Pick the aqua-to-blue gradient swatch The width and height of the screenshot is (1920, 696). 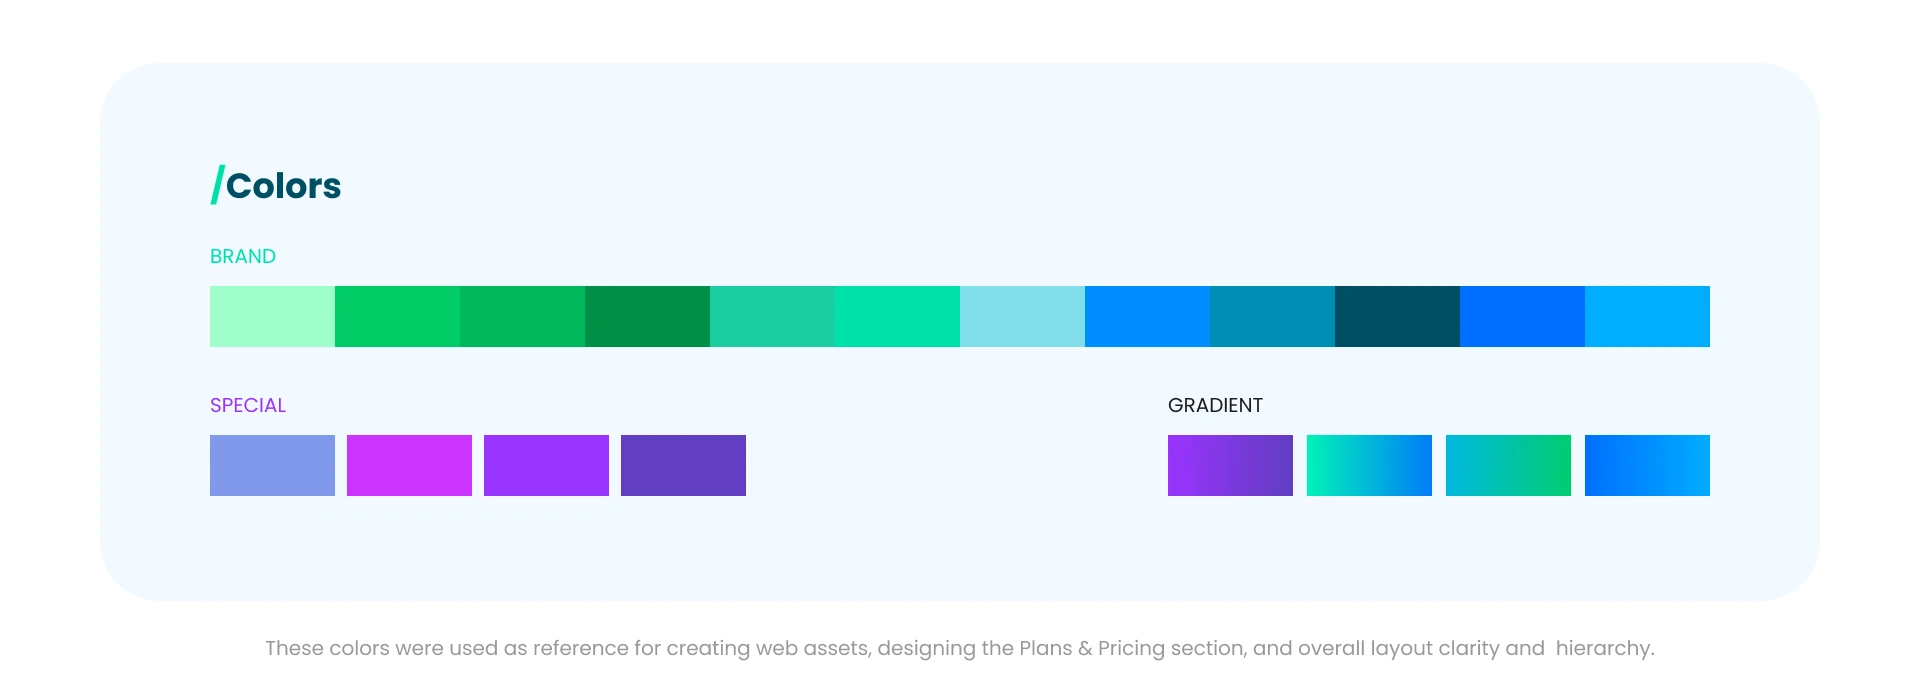(x=1369, y=465)
